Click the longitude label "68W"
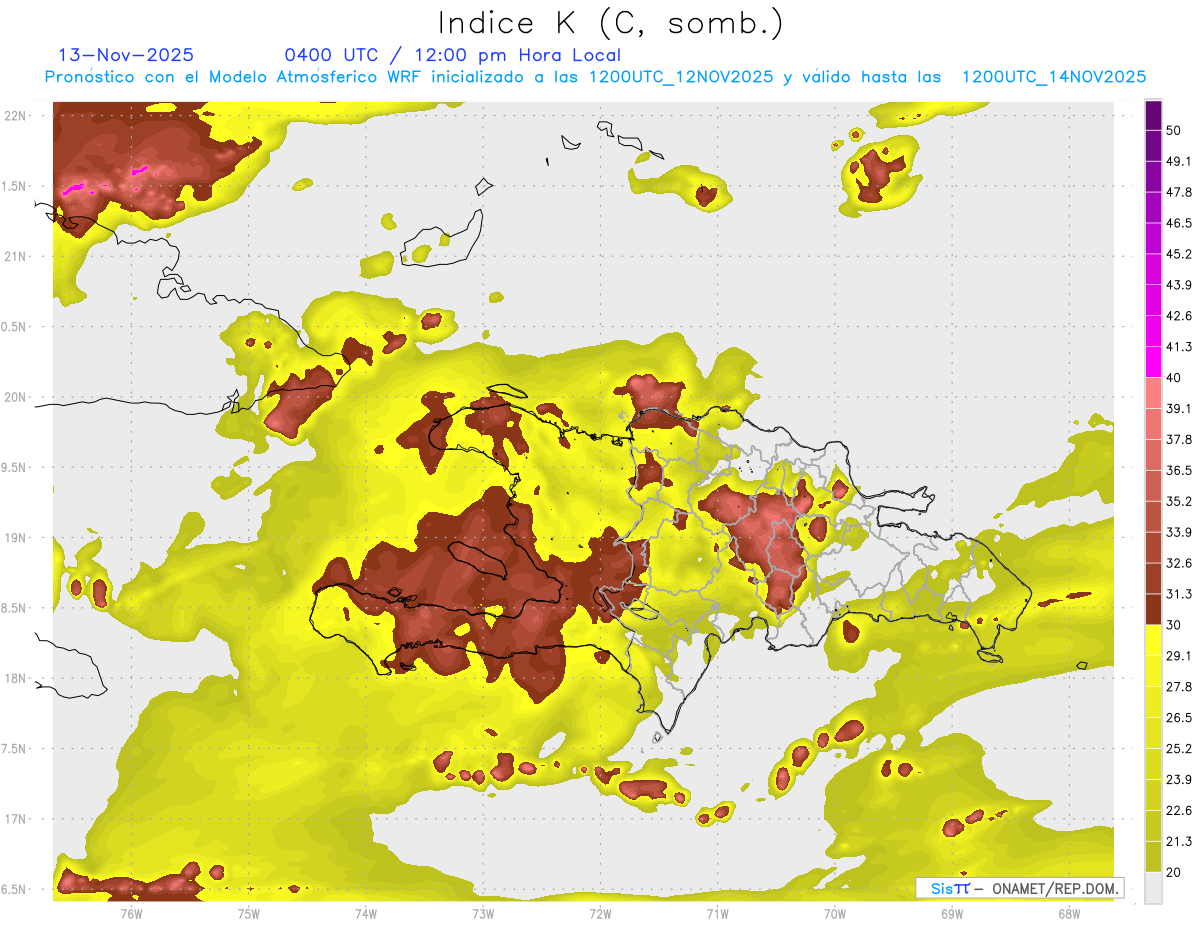The width and height of the screenshot is (1200, 927). tap(1069, 913)
